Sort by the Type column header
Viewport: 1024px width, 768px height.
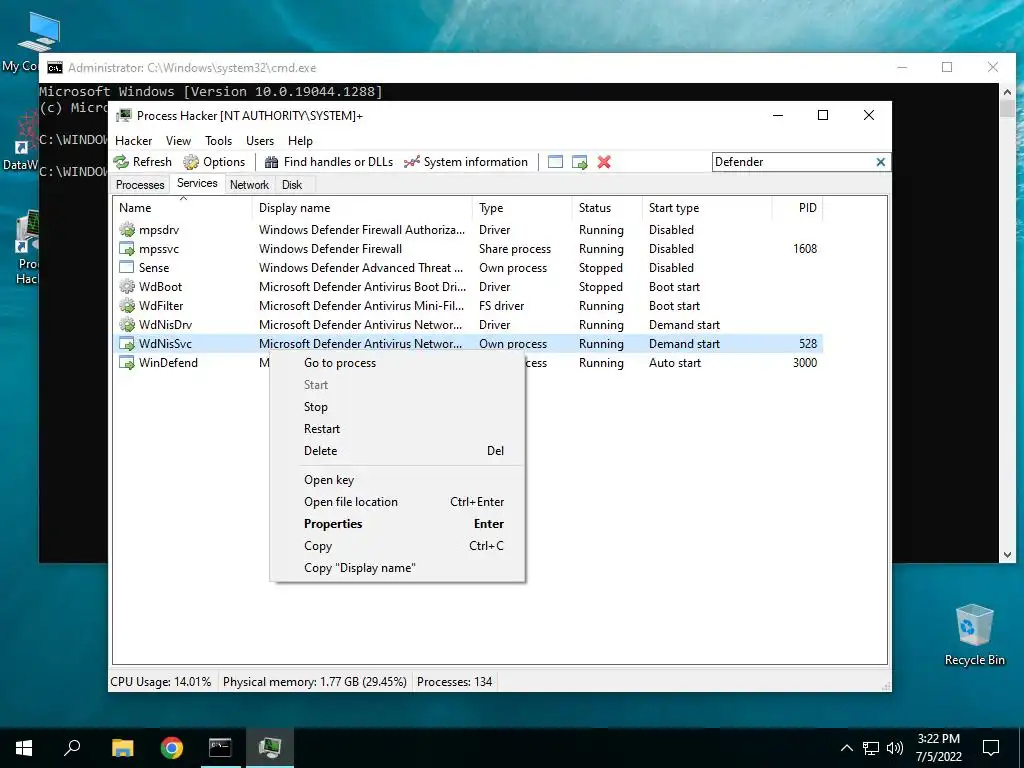tap(522, 208)
